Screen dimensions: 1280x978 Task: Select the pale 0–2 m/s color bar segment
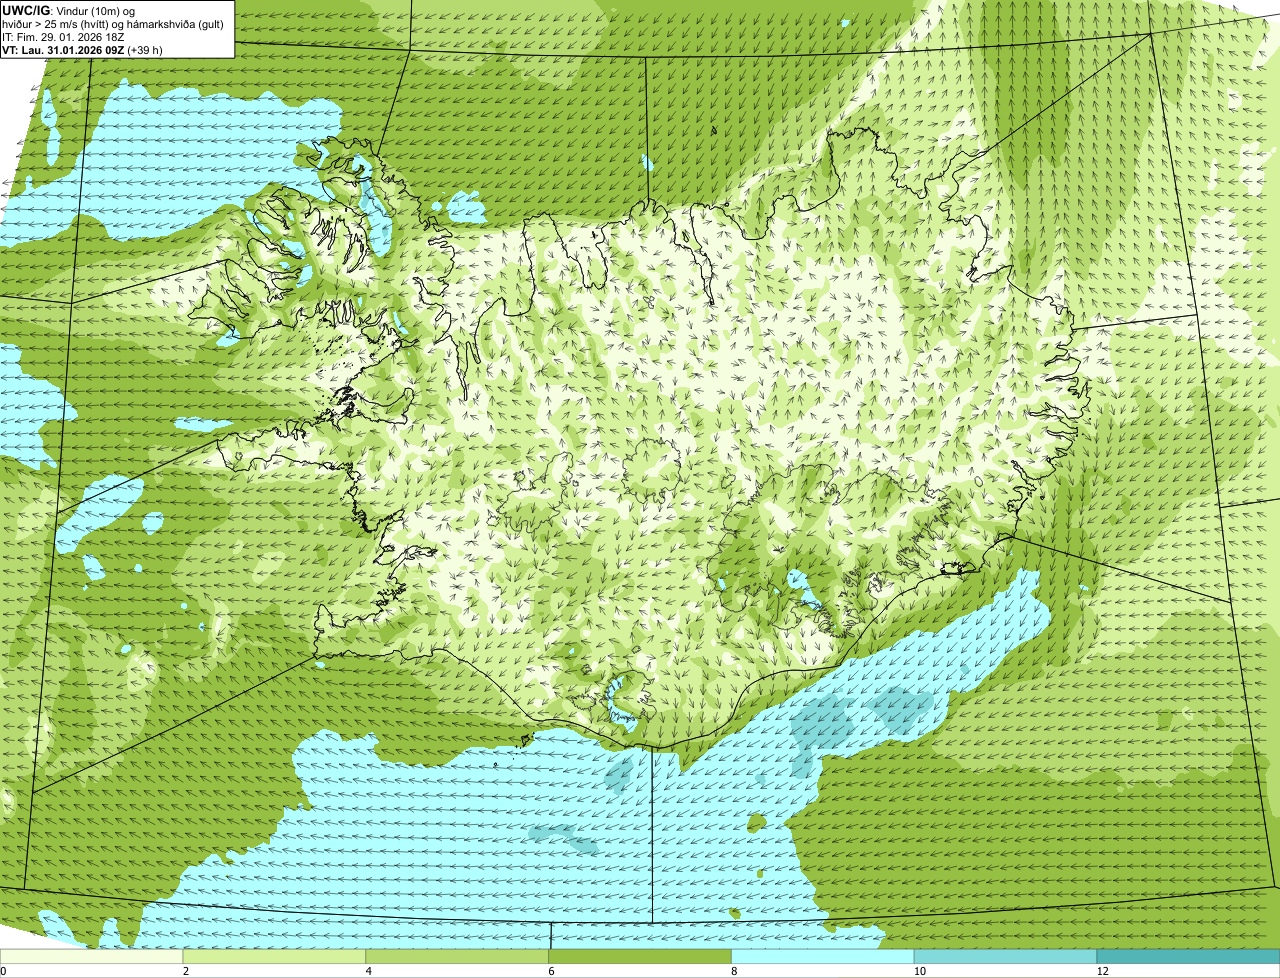click(92, 957)
